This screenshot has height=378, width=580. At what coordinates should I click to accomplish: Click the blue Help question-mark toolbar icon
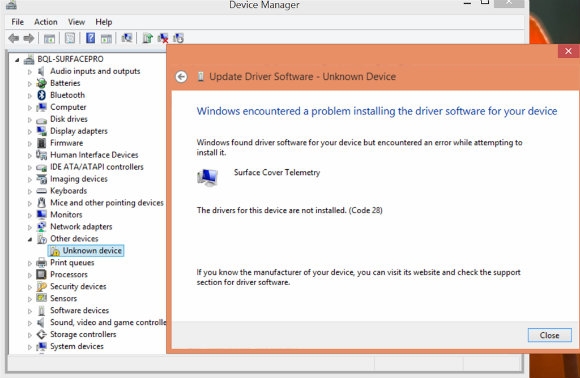pyautogui.click(x=90, y=38)
